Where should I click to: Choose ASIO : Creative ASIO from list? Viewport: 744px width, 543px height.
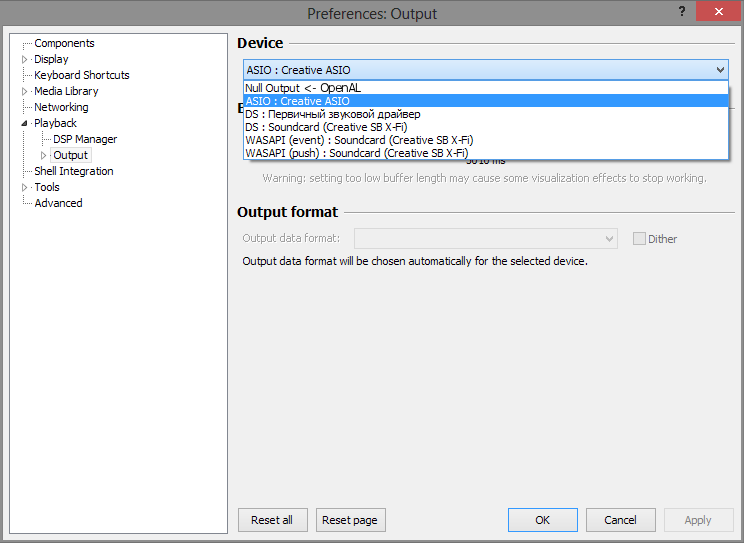point(297,101)
